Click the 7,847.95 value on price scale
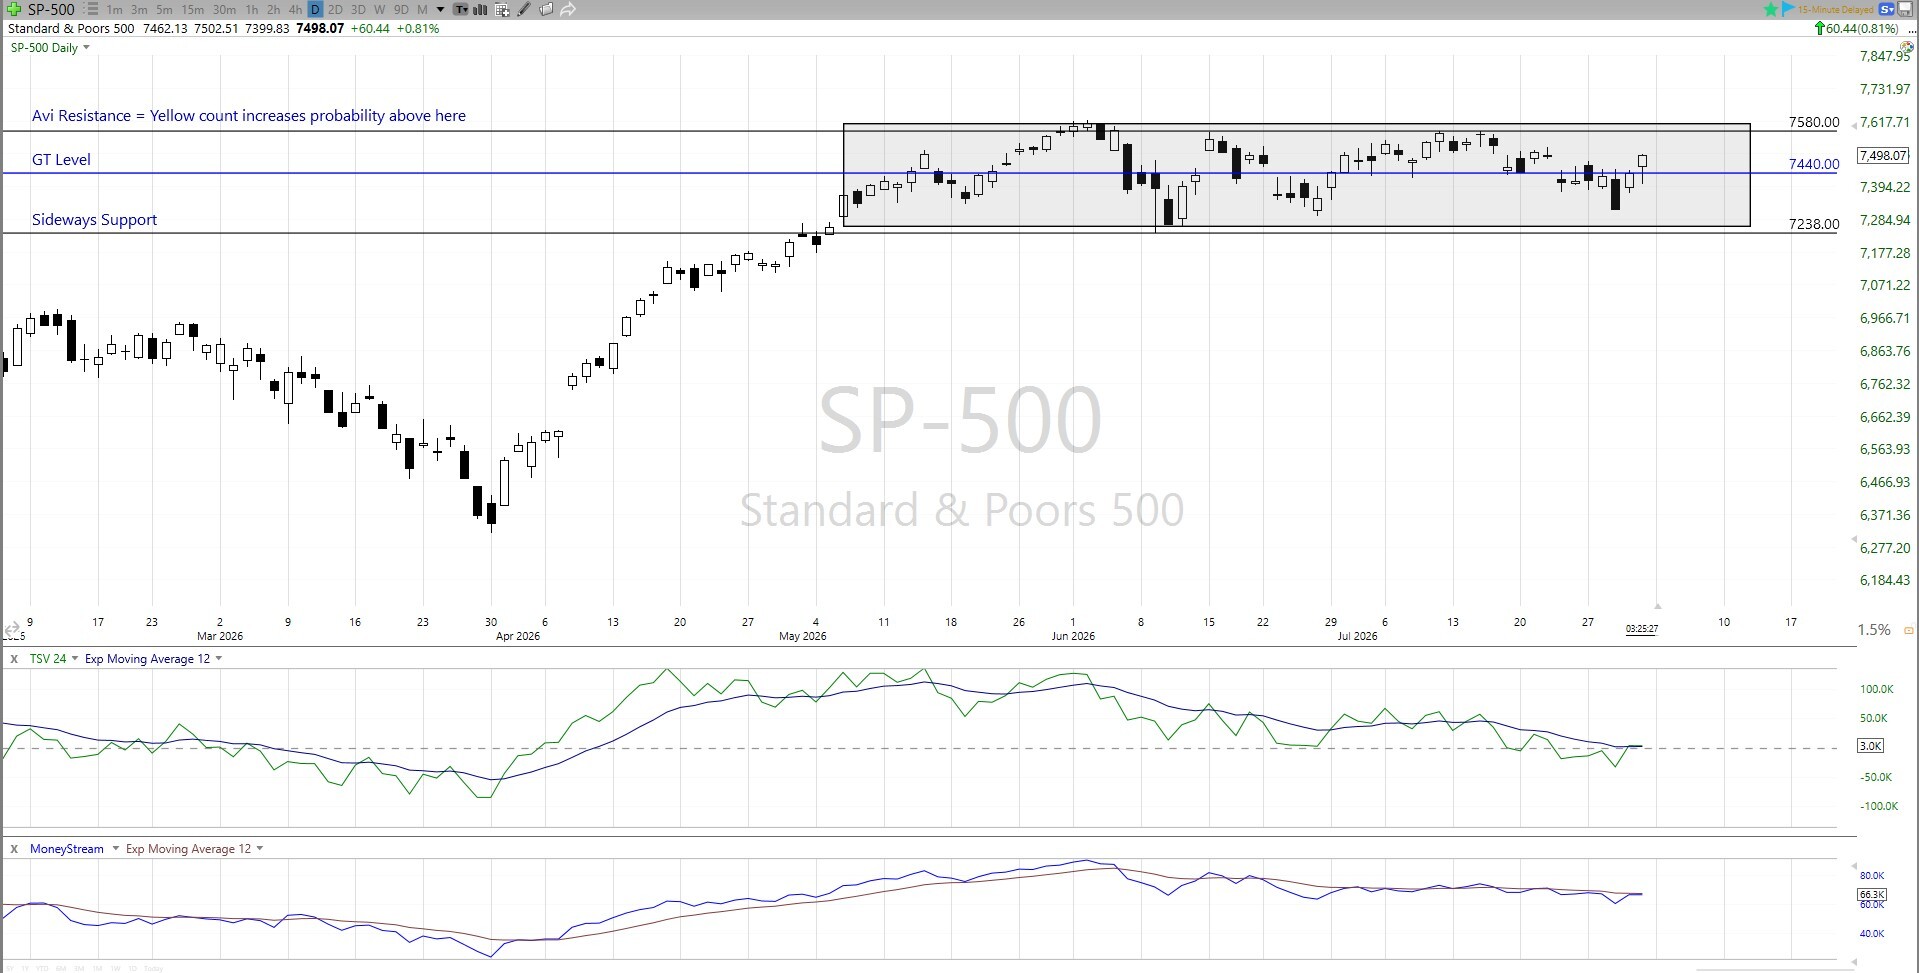This screenshot has height=973, width=1919. [1885, 57]
